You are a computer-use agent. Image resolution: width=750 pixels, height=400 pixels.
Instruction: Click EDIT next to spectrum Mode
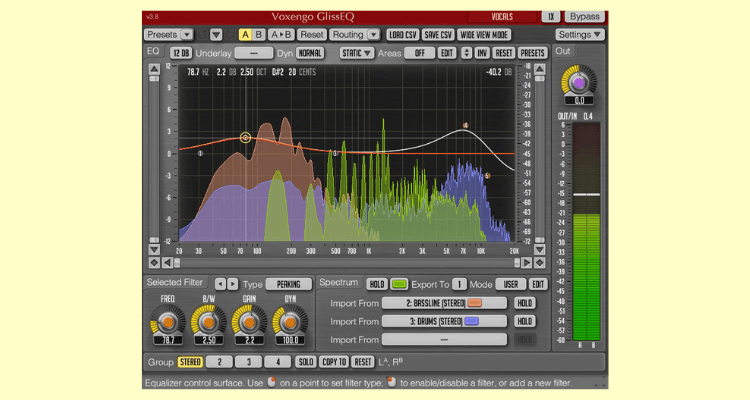coord(538,284)
